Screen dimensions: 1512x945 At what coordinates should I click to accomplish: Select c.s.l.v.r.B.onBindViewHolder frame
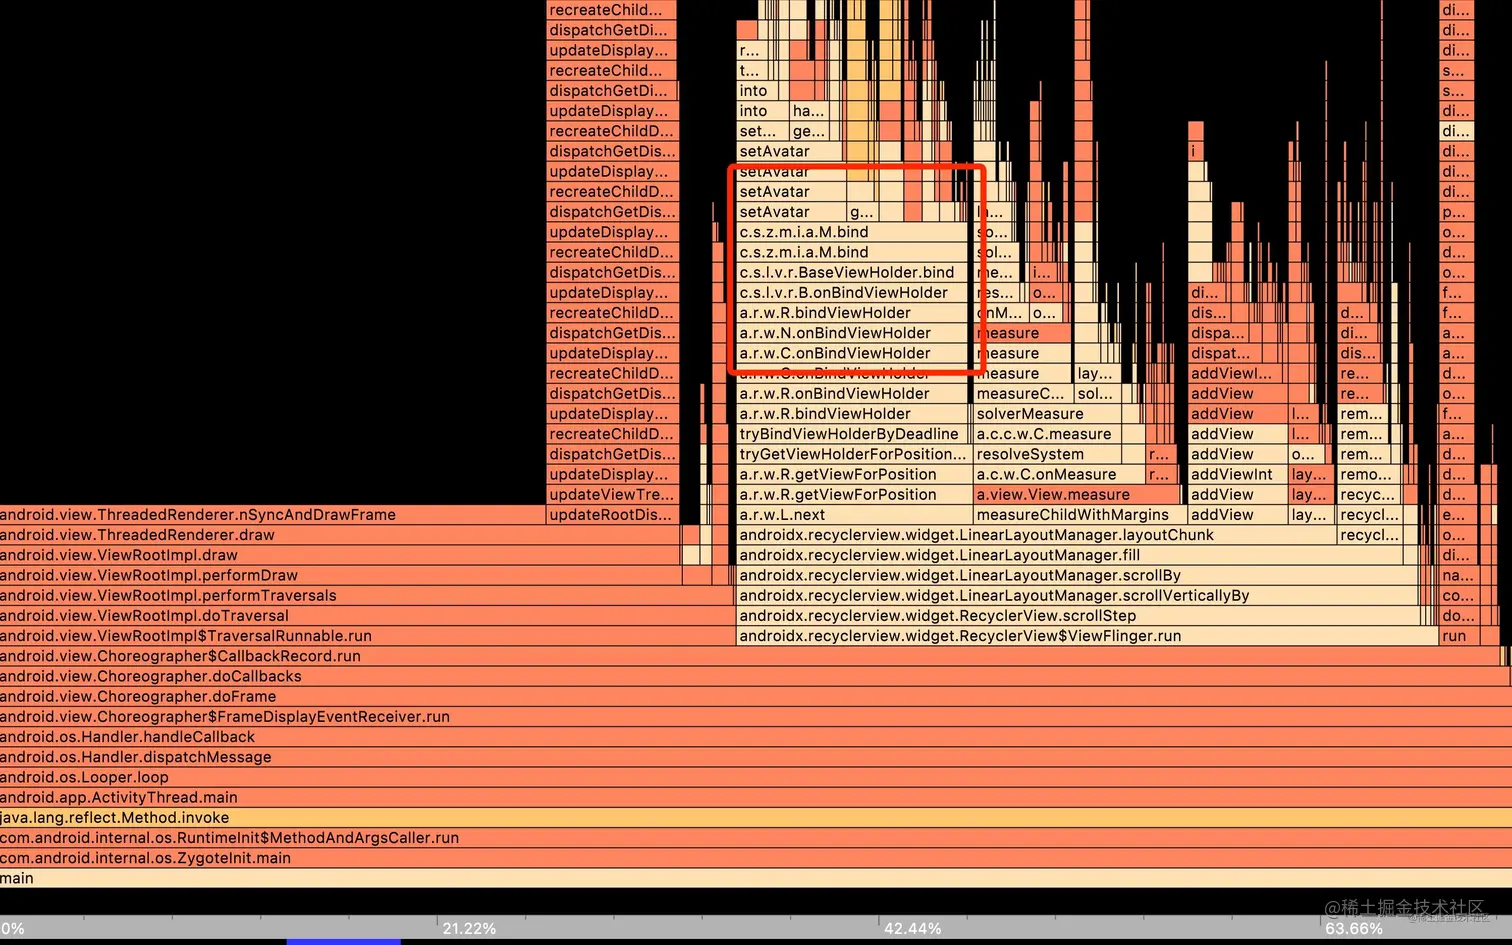(852, 292)
